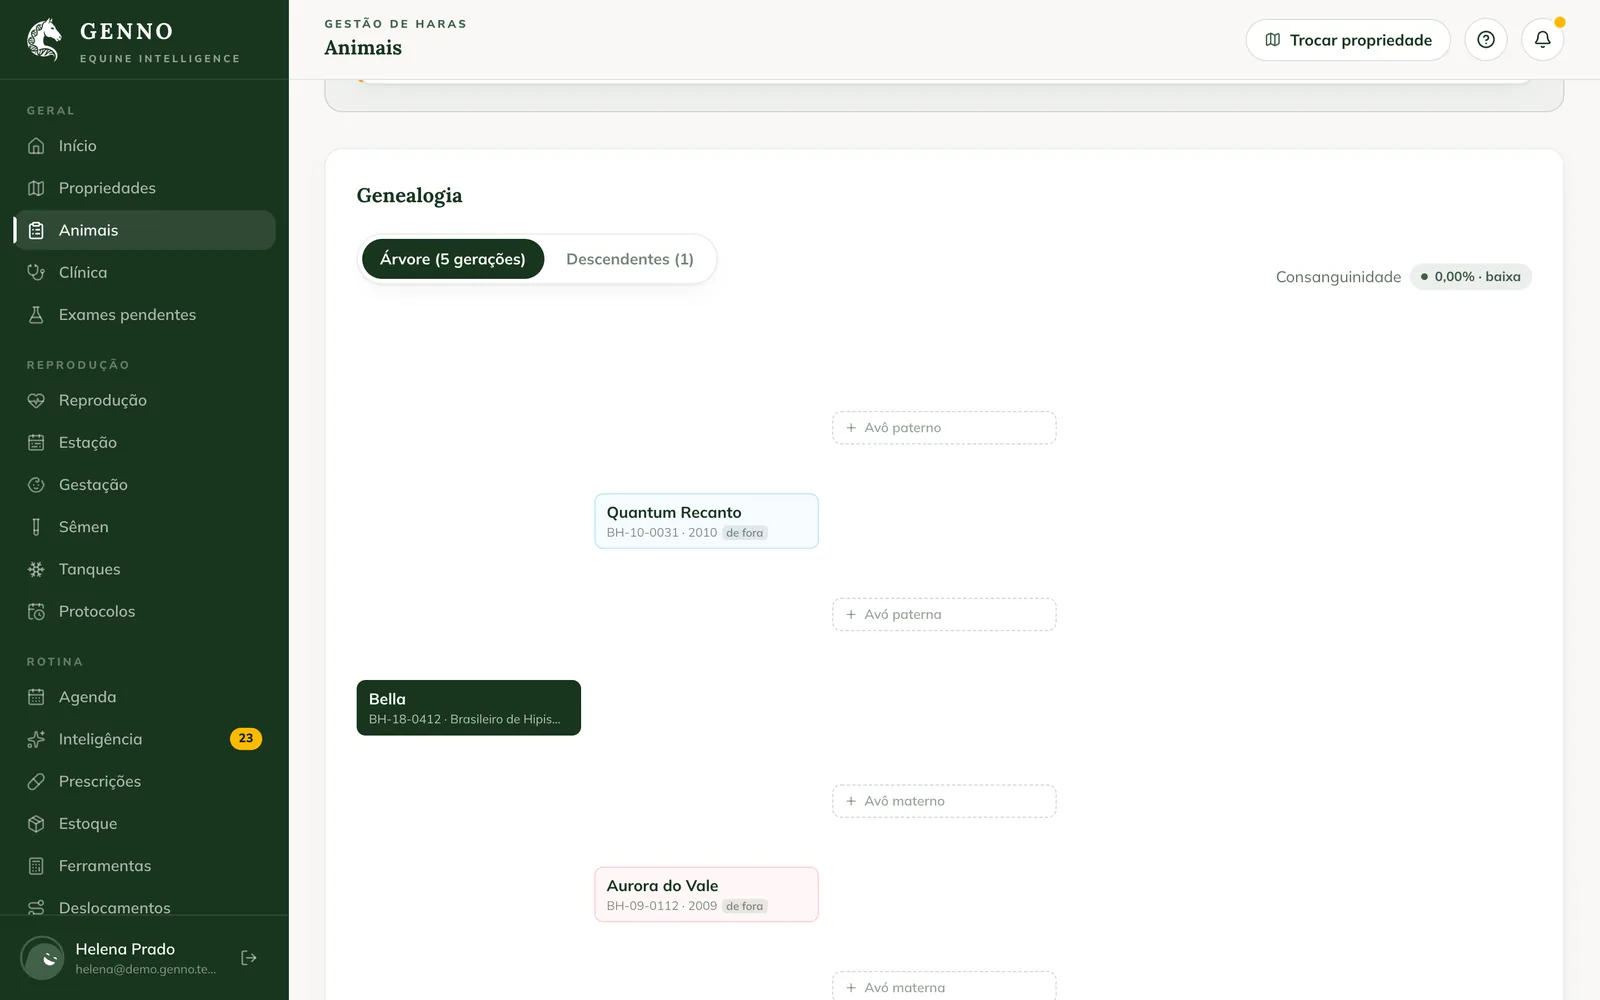The height and width of the screenshot is (1000, 1600).
Task: Click the Agenda calendar icon
Action: tap(36, 697)
